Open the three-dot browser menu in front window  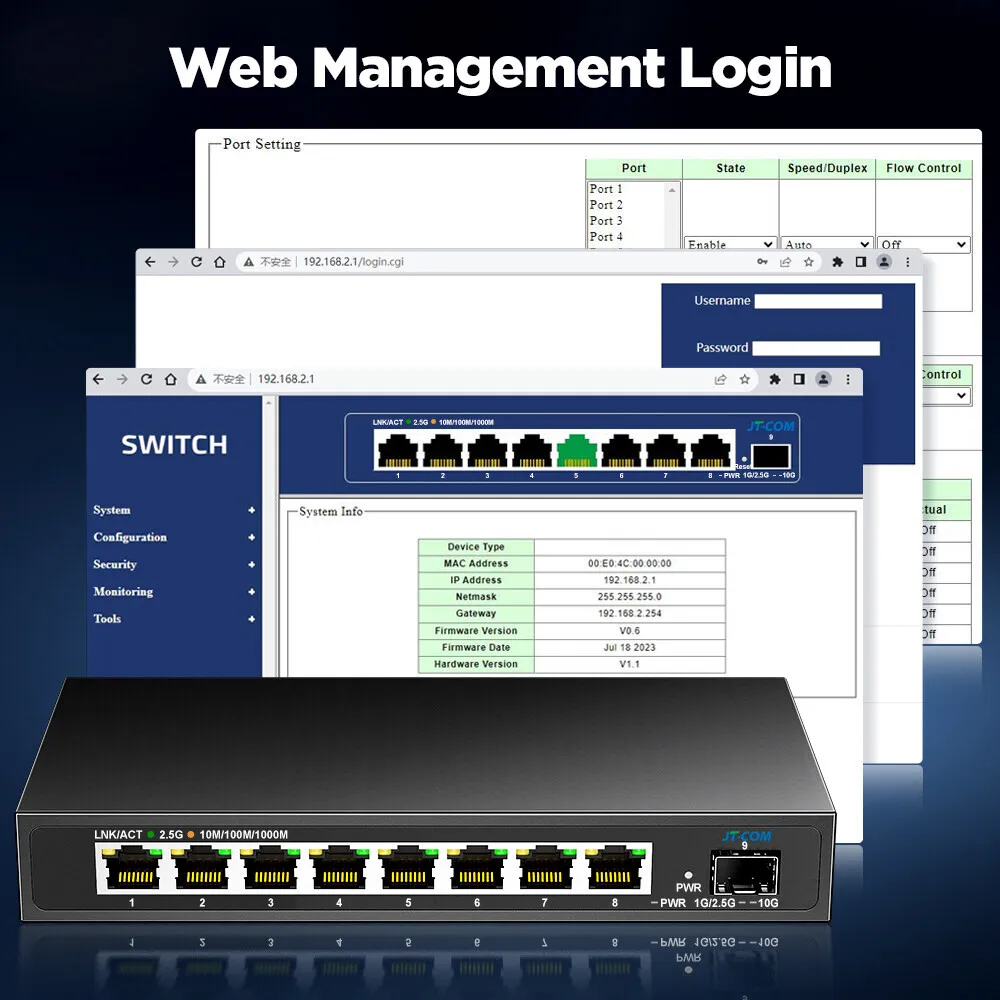848,379
